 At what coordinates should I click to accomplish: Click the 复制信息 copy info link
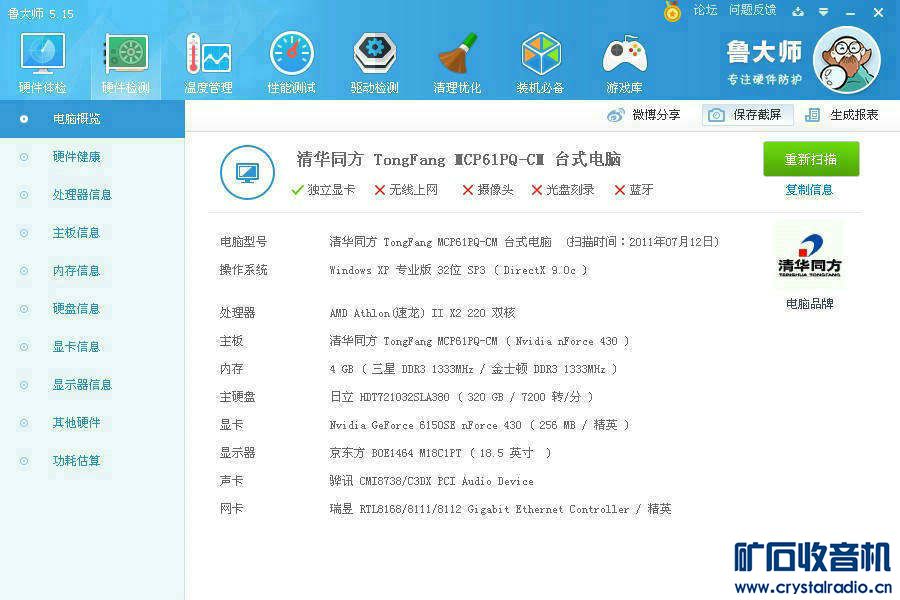click(x=809, y=190)
